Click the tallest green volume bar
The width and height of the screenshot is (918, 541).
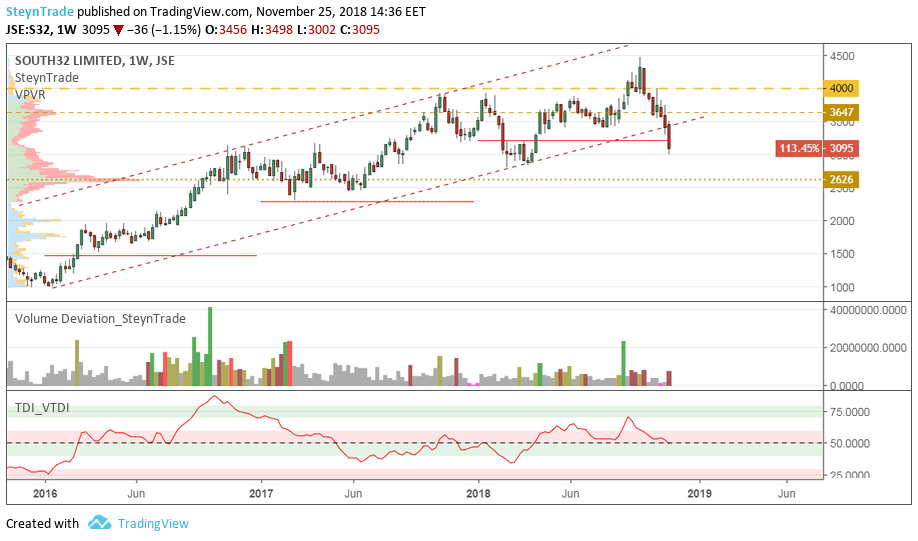coord(210,346)
